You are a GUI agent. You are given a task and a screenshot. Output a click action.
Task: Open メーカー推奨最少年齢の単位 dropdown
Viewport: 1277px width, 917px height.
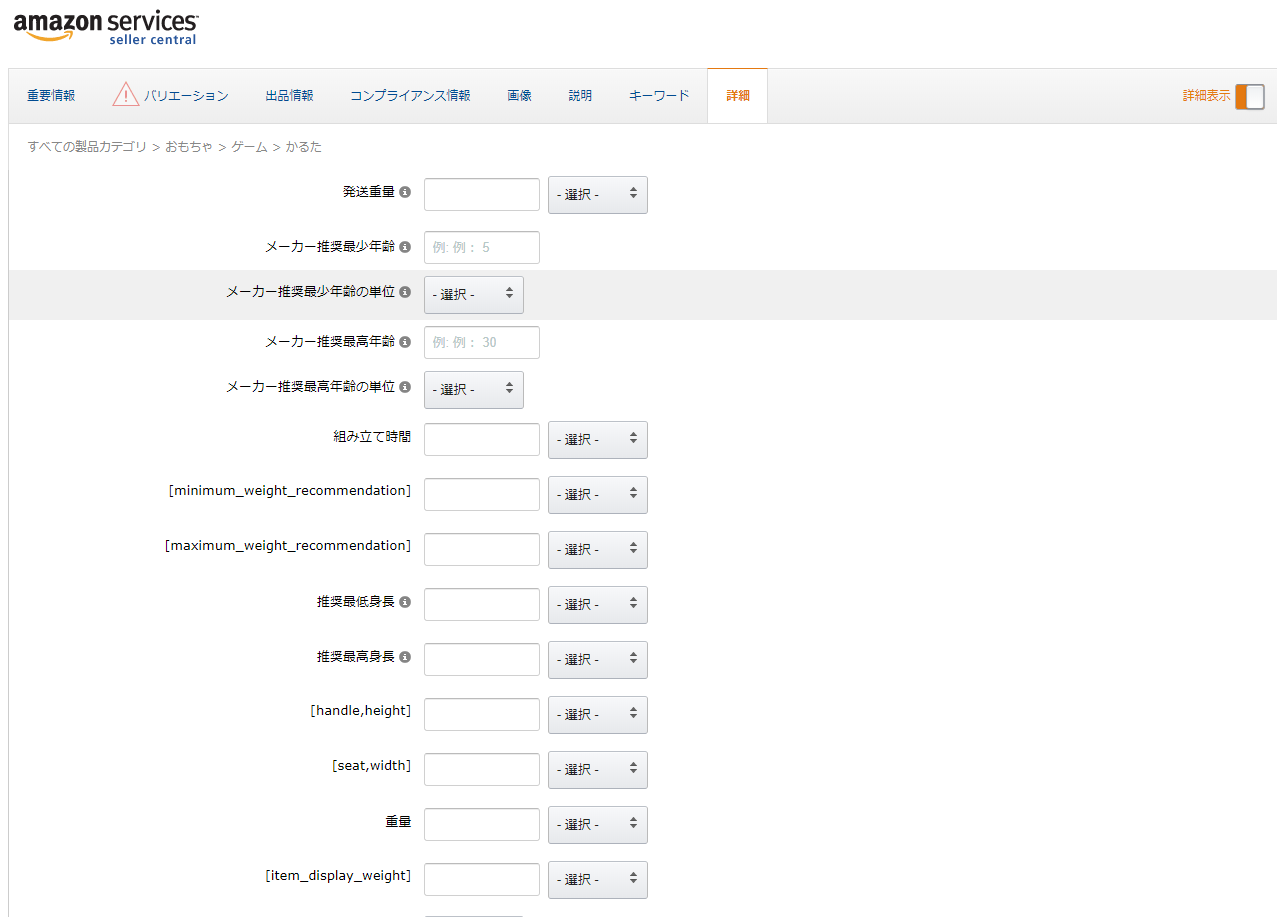pyautogui.click(x=473, y=295)
